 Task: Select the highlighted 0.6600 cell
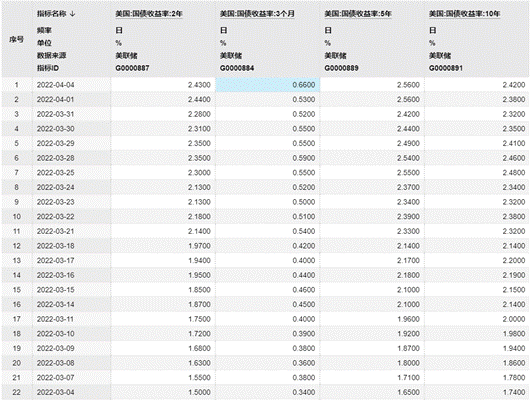pos(268,85)
